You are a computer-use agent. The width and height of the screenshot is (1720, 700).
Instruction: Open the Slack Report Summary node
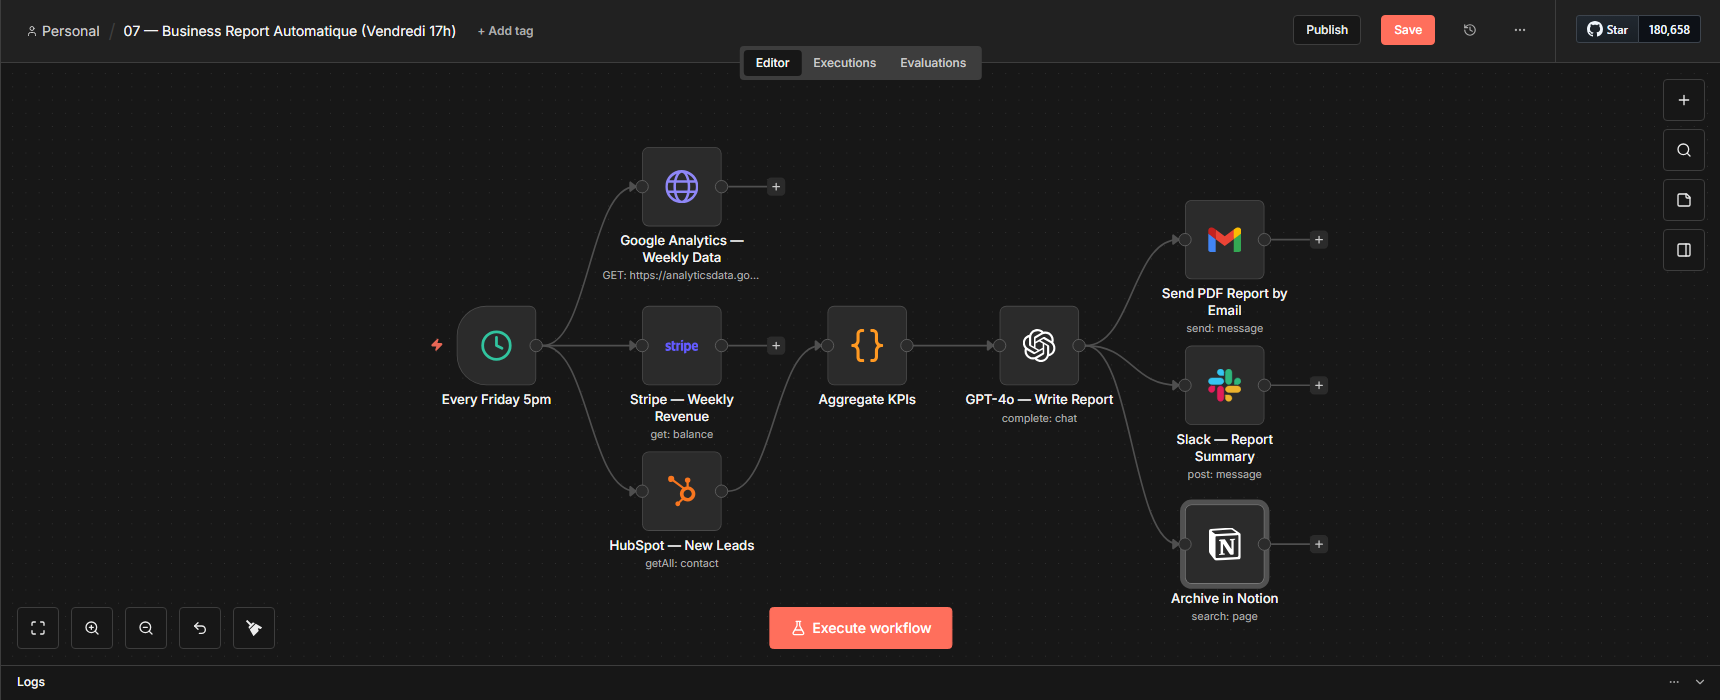[x=1225, y=385]
